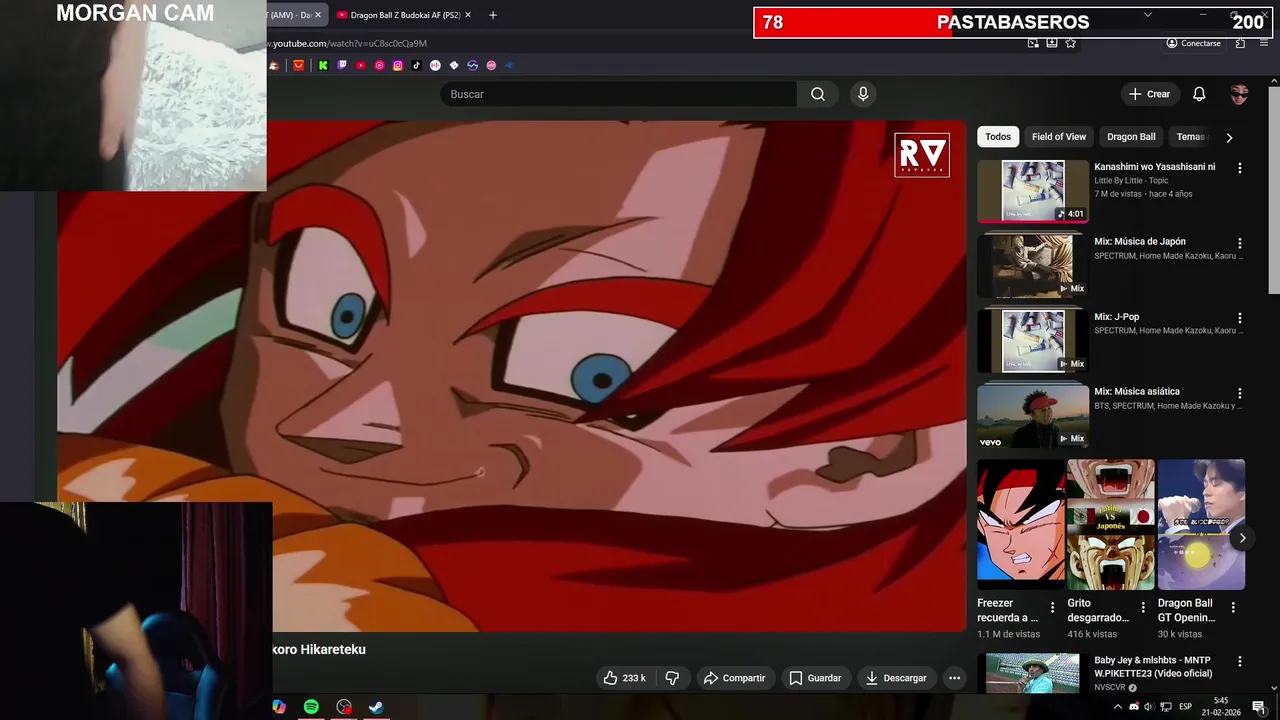Click the Descargar button

tap(896, 678)
